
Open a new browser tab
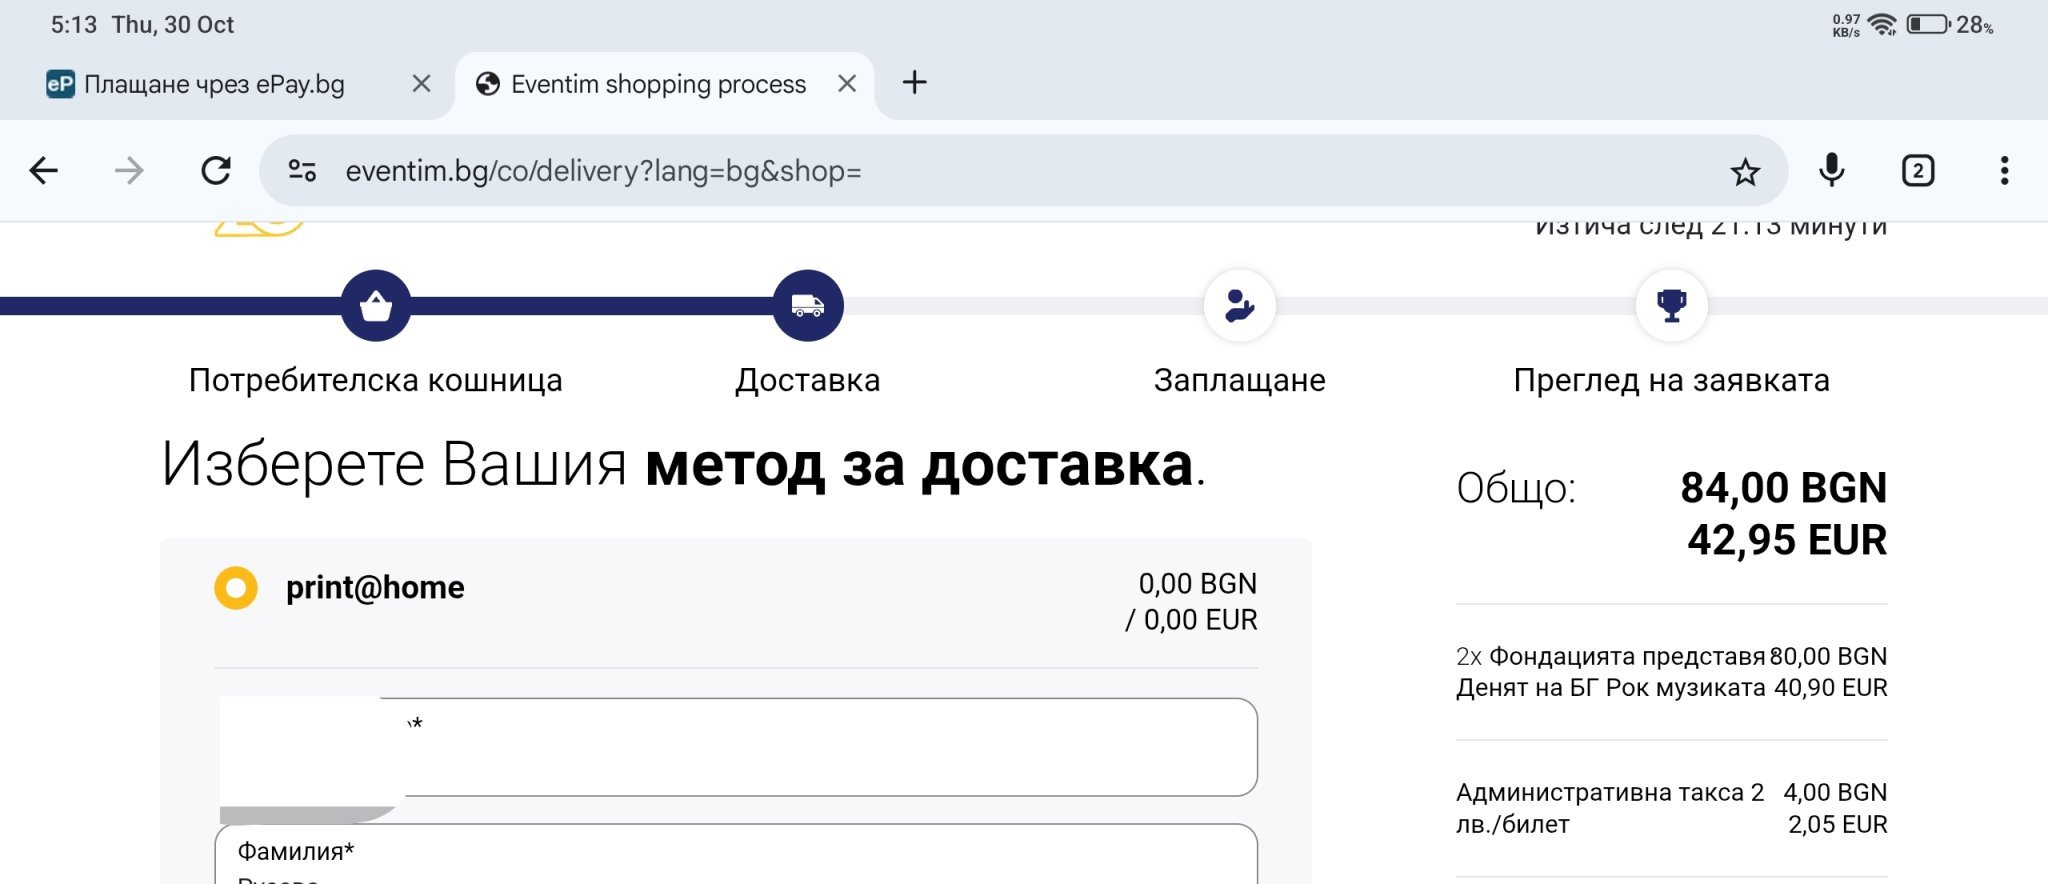coord(914,83)
